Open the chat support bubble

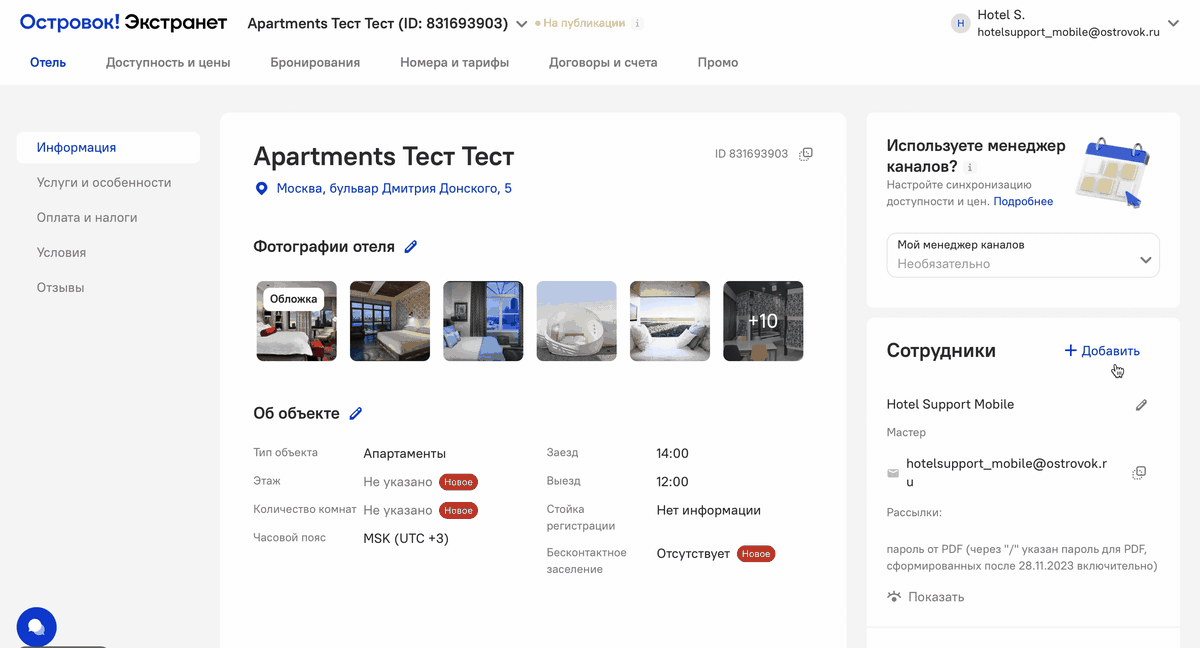[x=36, y=627]
